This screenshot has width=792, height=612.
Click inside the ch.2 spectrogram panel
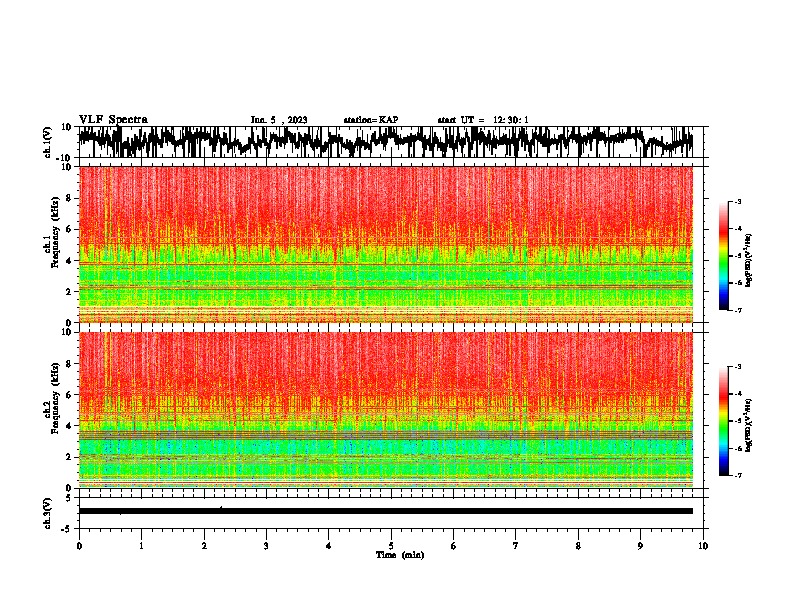[x=385, y=410]
